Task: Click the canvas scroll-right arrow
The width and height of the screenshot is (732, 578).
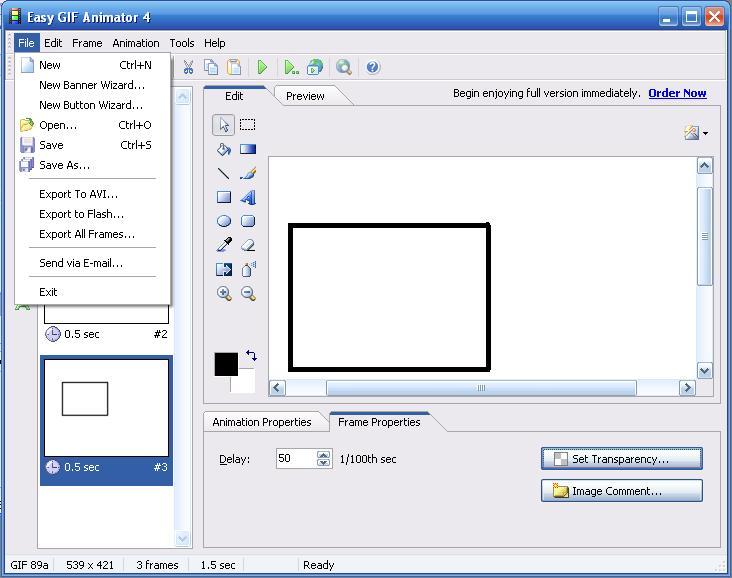Action: (x=687, y=388)
